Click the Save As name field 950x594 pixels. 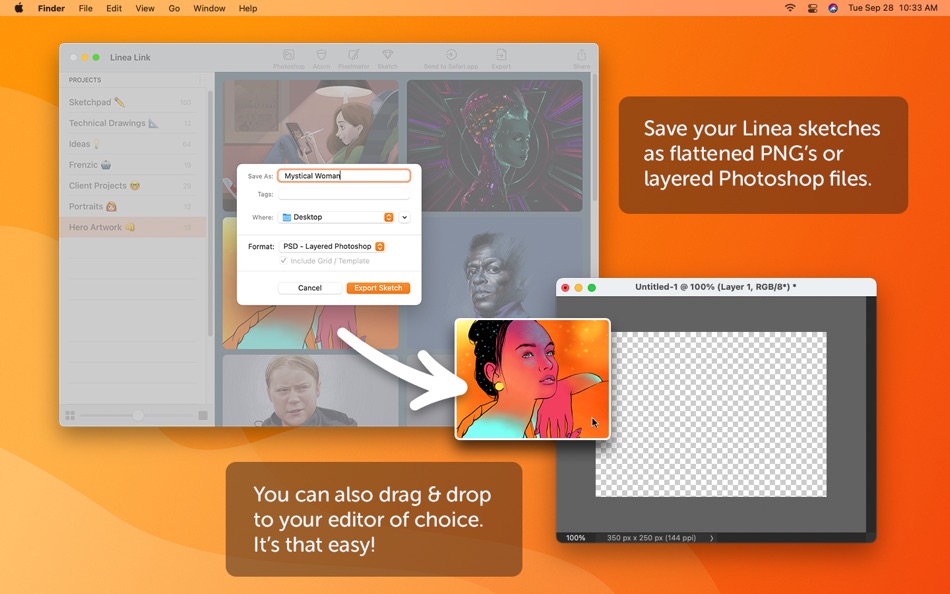click(344, 176)
